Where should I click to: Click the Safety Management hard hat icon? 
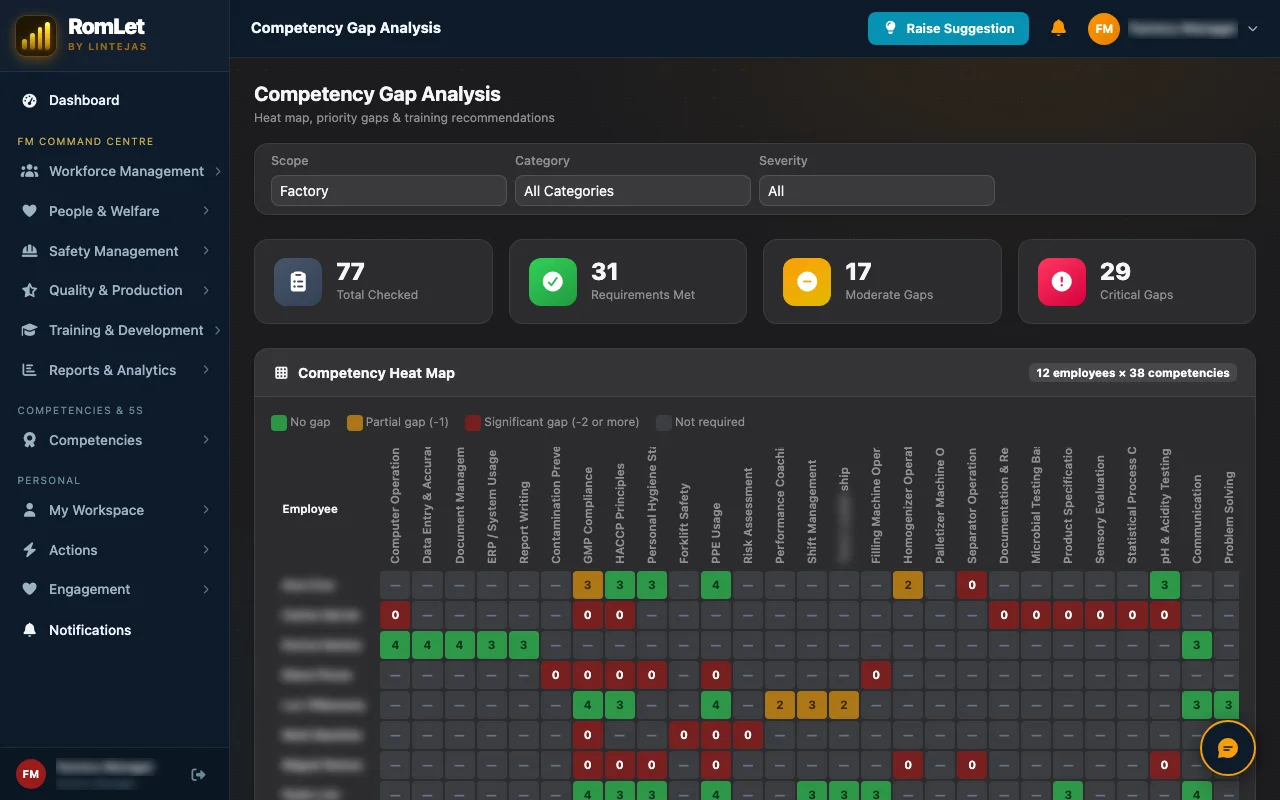click(29, 251)
